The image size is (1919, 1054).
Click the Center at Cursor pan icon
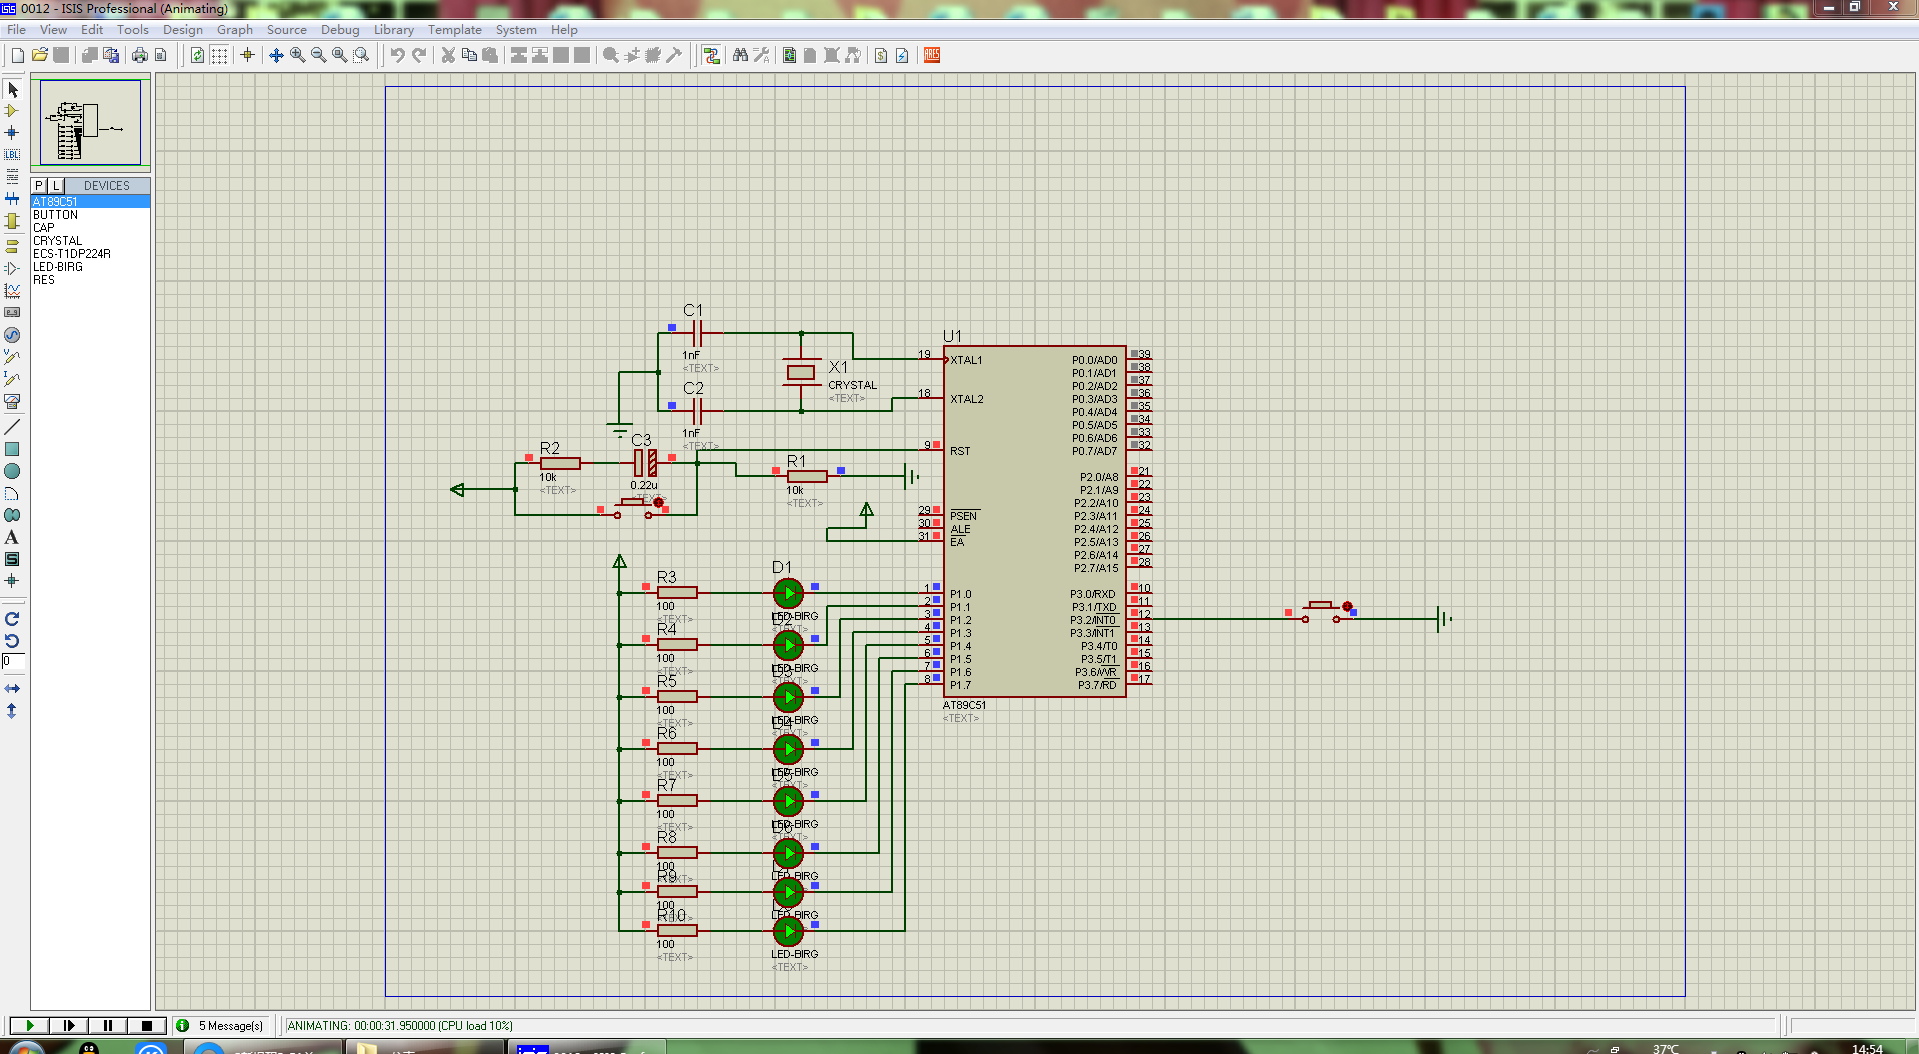(x=276, y=55)
